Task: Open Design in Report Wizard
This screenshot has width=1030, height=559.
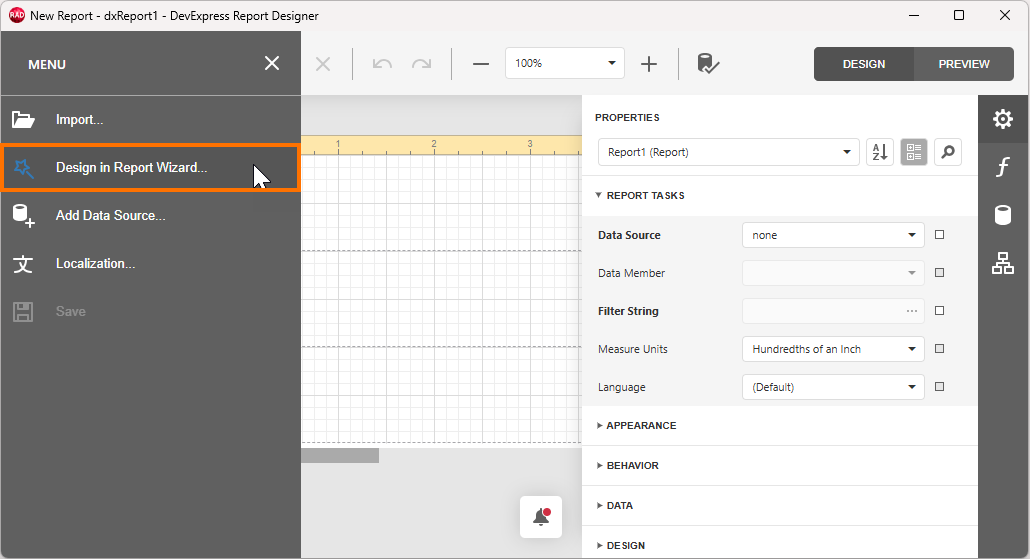Action: pyautogui.click(x=150, y=168)
